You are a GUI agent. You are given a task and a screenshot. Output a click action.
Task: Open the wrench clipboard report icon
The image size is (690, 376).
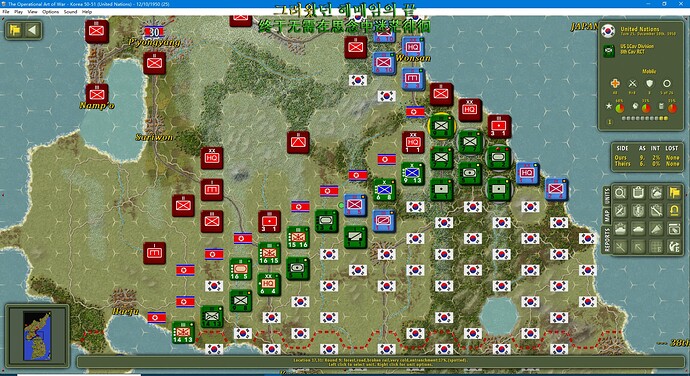pyautogui.click(x=656, y=210)
